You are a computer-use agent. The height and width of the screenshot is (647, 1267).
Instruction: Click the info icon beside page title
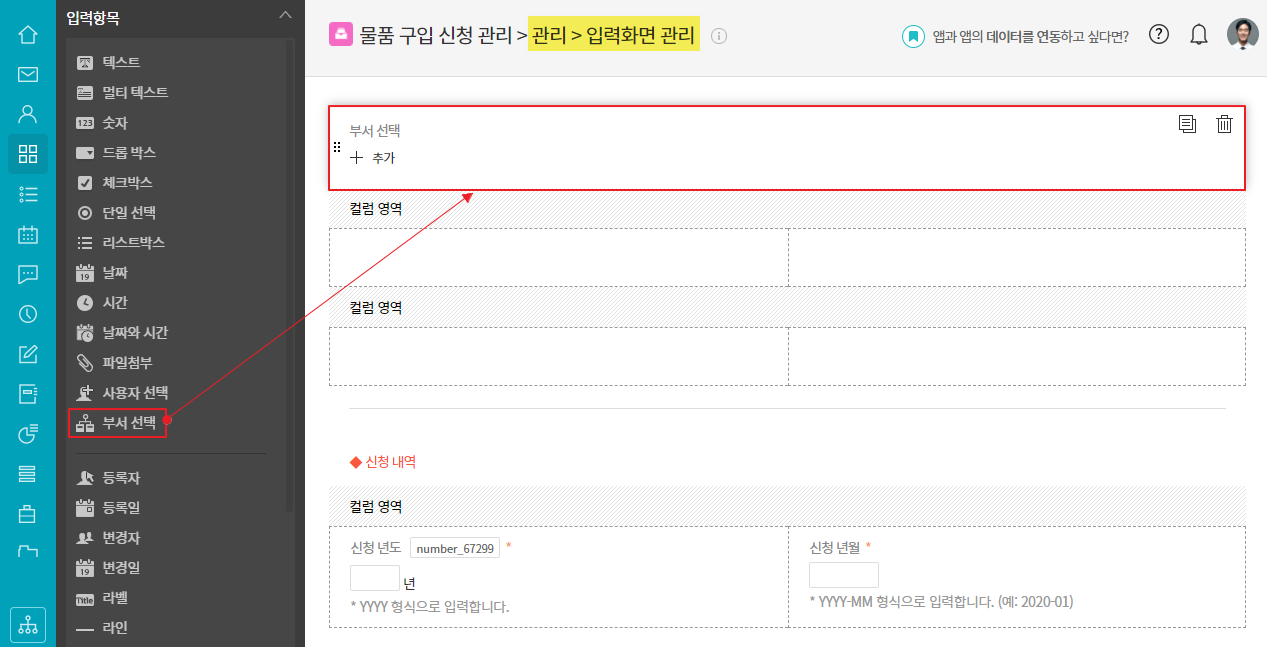pyautogui.click(x=719, y=36)
